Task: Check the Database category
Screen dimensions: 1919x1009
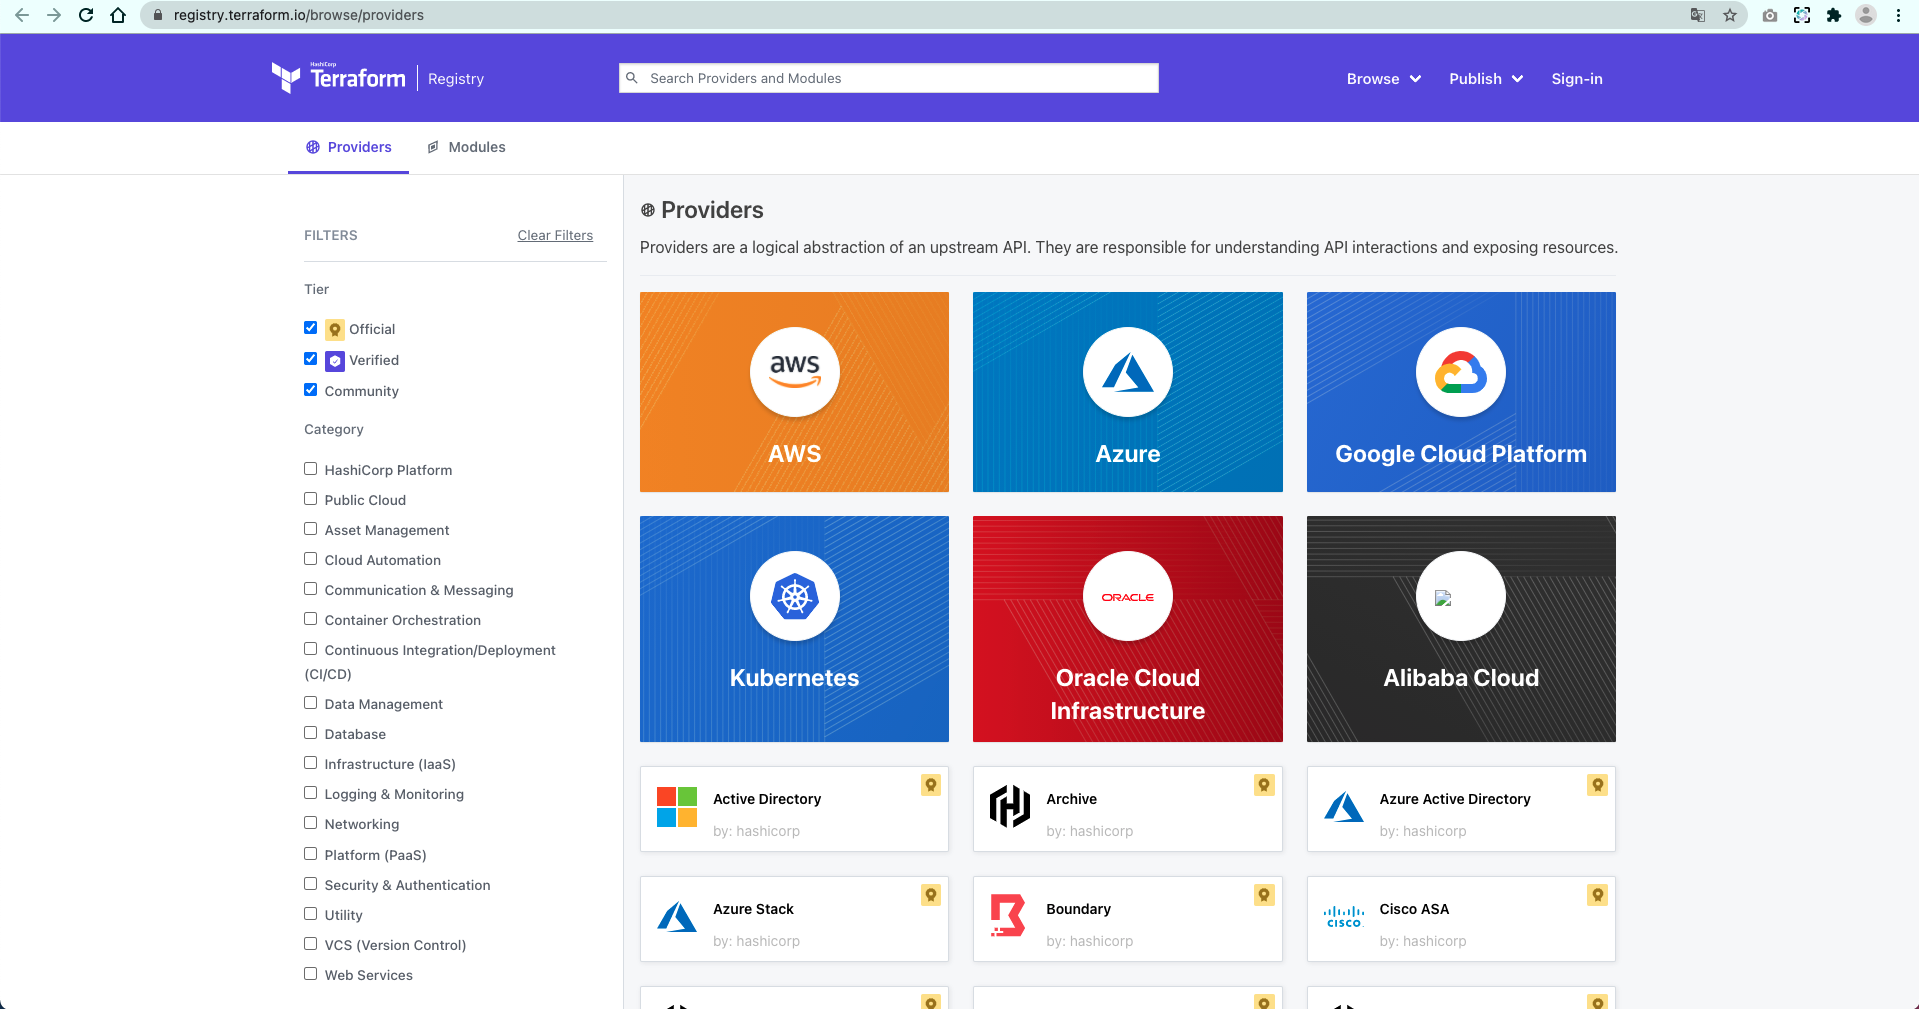Action: [x=311, y=733]
